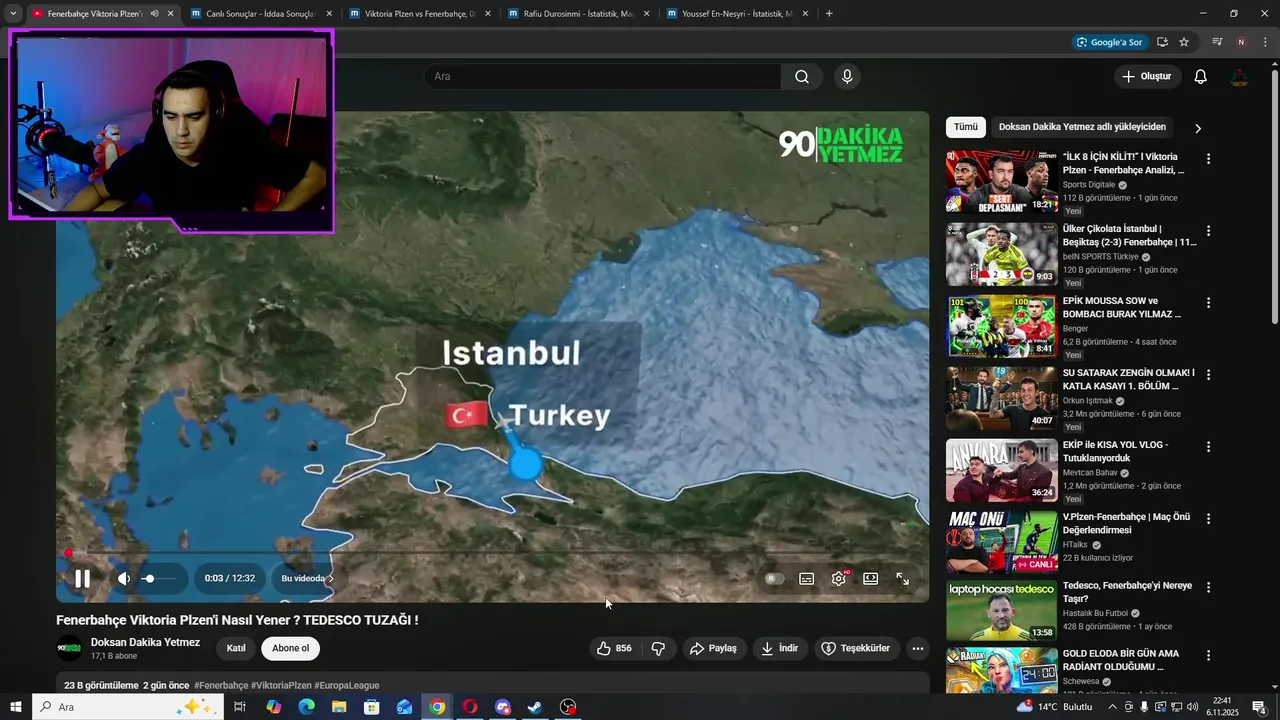
Task: Open Task View on the taskbar
Action: click(240, 707)
